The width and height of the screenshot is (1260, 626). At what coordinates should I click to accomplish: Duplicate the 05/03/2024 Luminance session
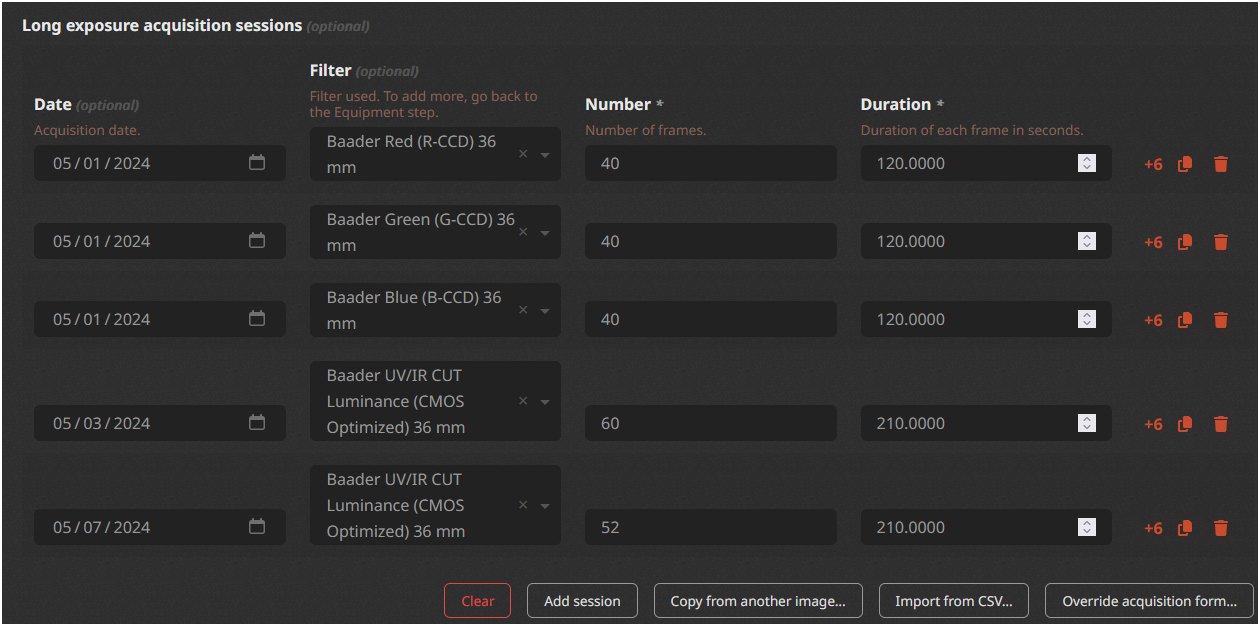(1185, 424)
